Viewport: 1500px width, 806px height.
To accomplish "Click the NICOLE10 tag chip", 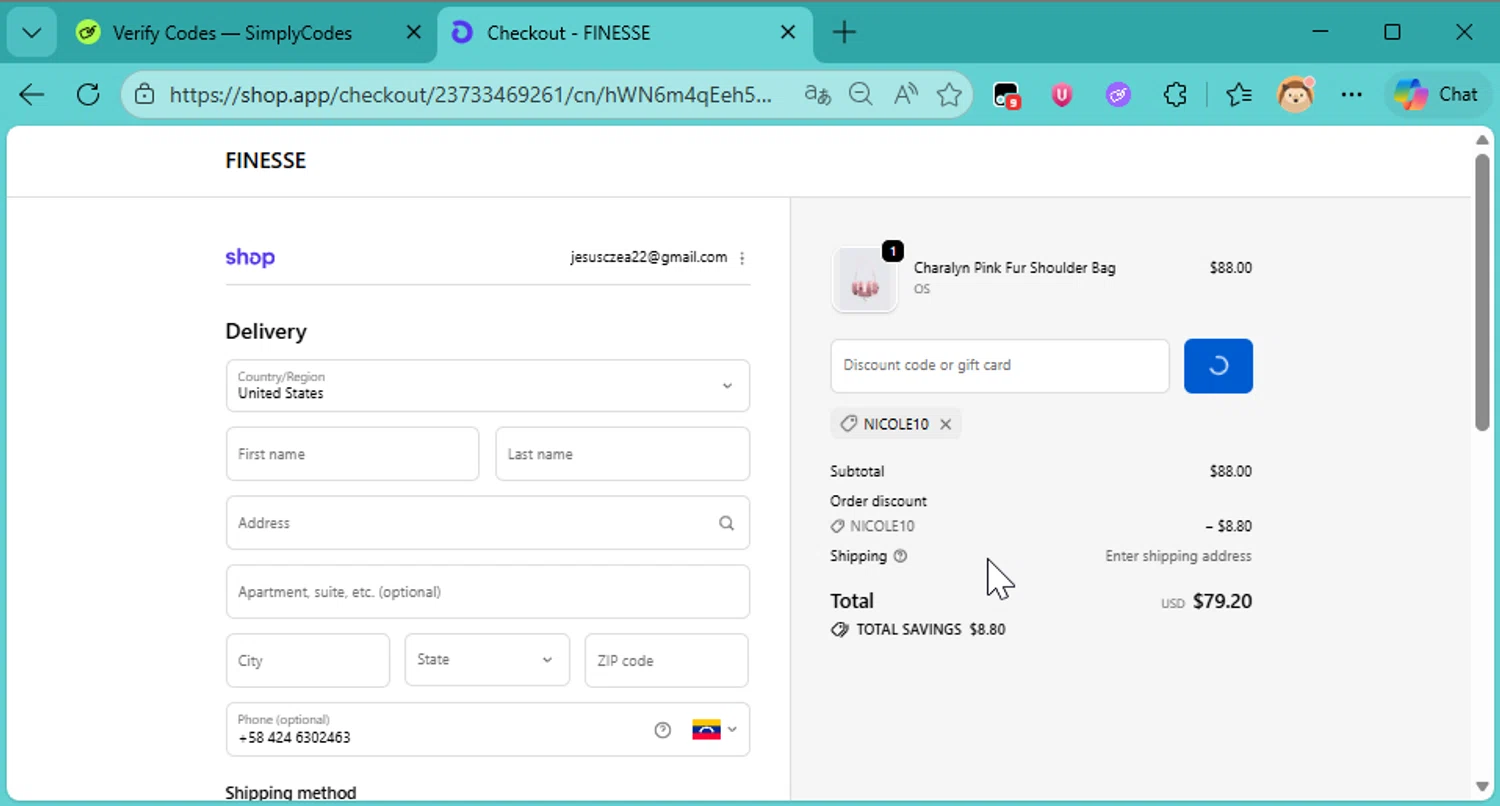I will (x=896, y=424).
